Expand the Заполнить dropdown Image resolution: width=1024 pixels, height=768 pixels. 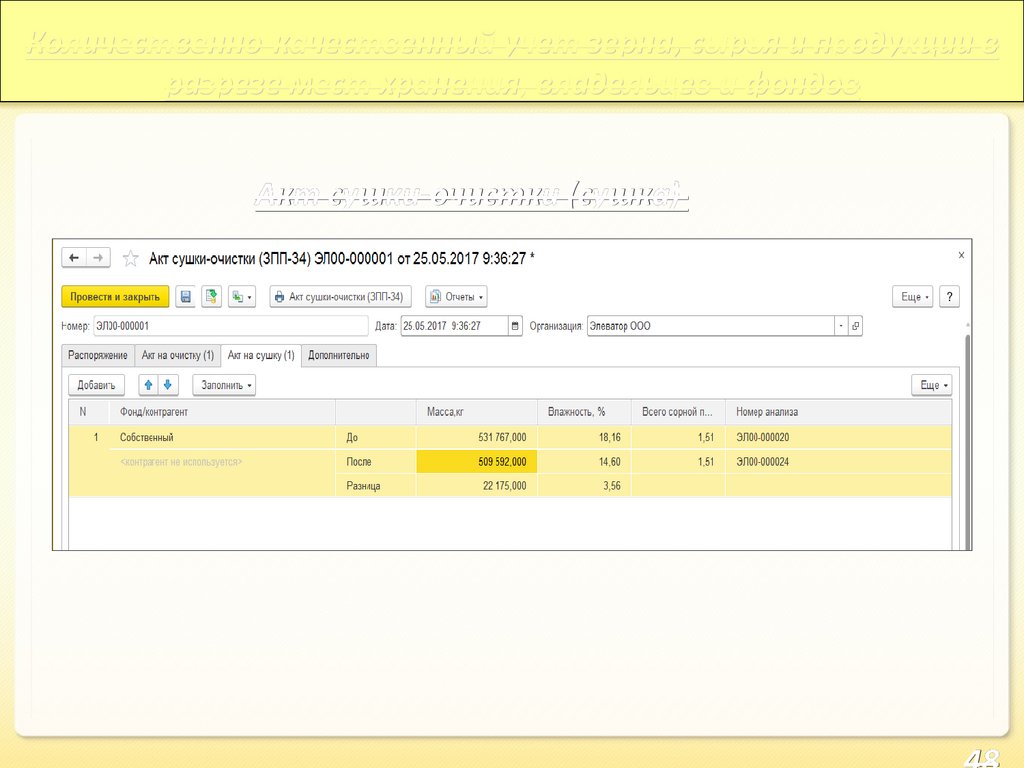224,385
